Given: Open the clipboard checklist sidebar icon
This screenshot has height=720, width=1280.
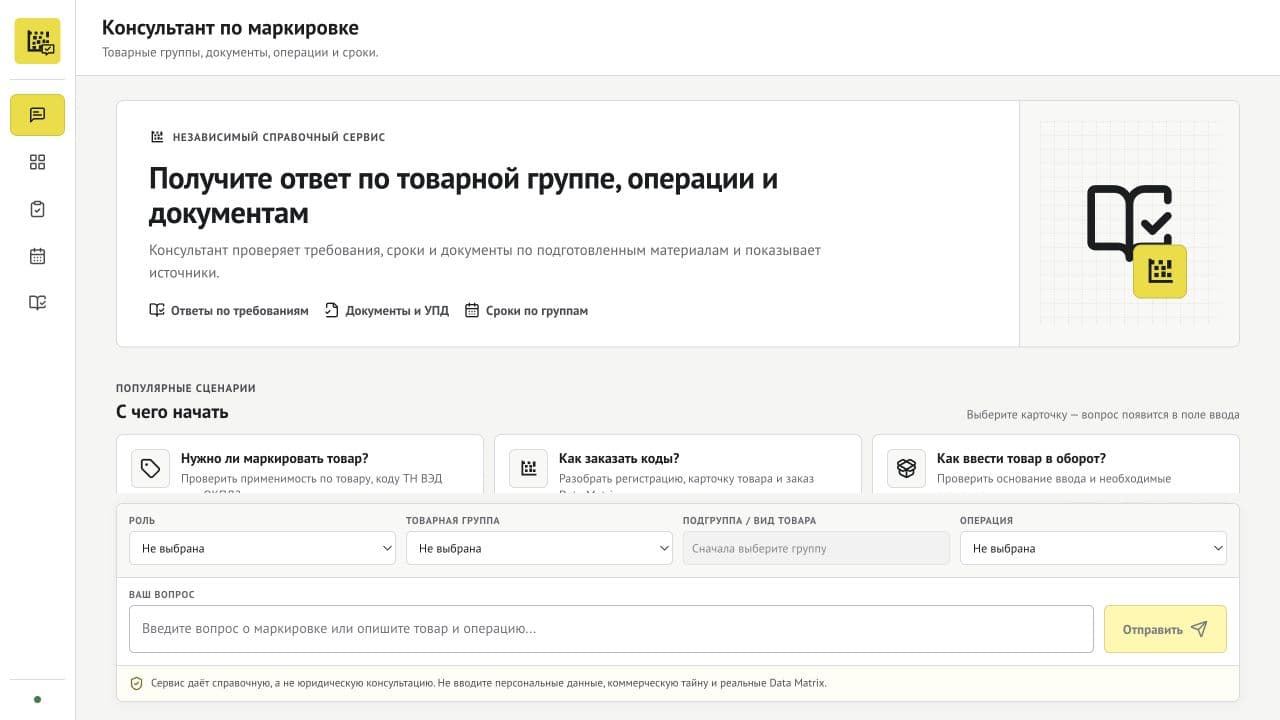Looking at the screenshot, I should tap(37, 209).
